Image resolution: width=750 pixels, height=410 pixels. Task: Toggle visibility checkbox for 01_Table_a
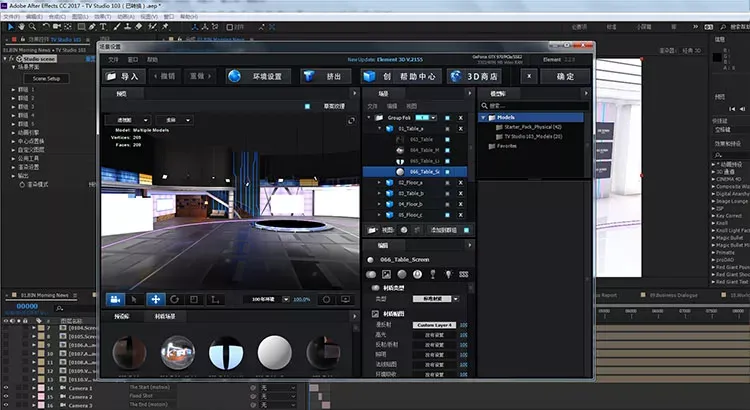[446, 129]
